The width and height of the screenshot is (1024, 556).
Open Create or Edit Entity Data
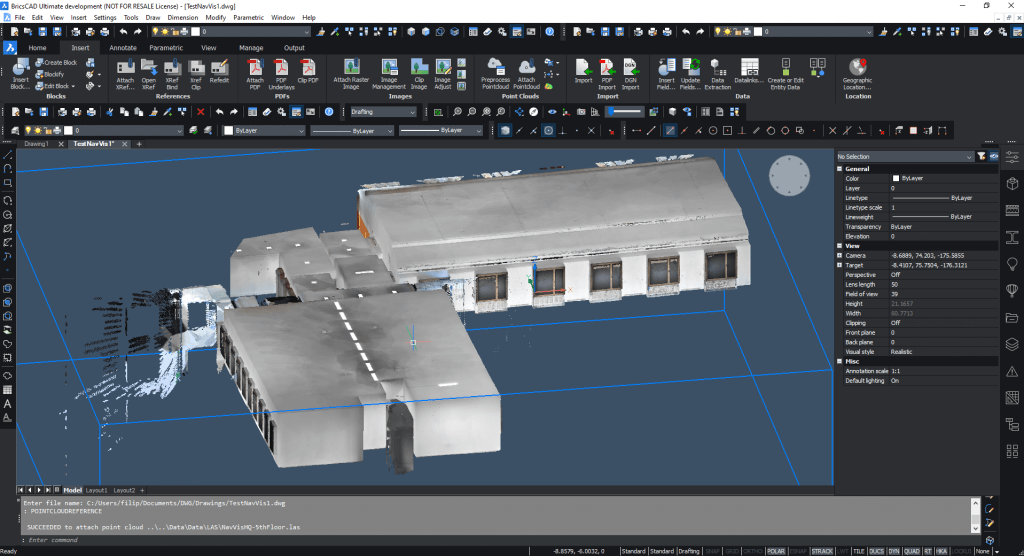[786, 74]
